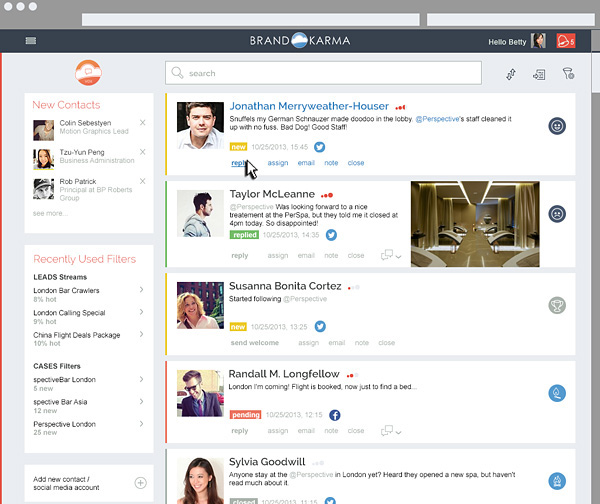Screen dimensions: 600x504
Task: Expand conversation dropdown arrow on Taylor's post
Action: 398,257
